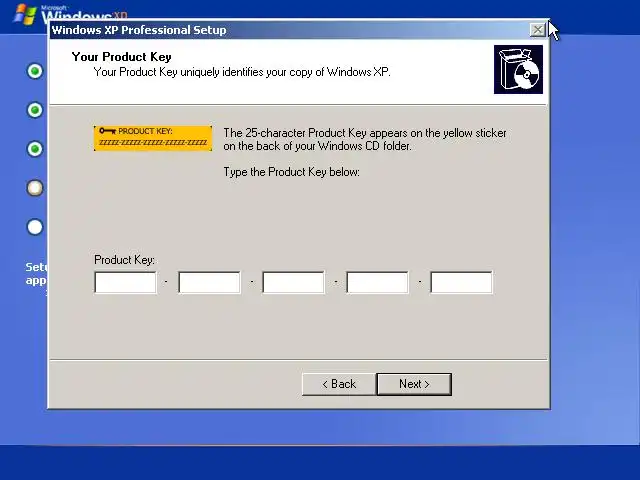The image size is (640, 480).
Task: Click the yellow Product Key sticker image
Action: click(x=153, y=138)
